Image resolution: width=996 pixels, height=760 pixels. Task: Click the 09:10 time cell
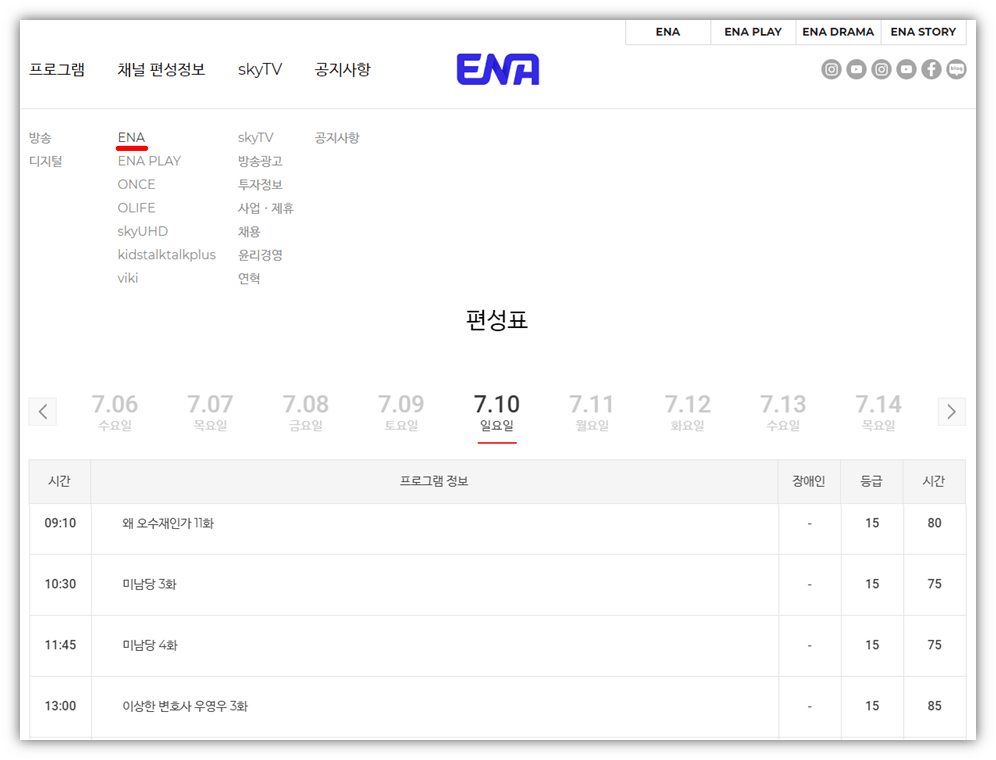pyautogui.click(x=60, y=523)
